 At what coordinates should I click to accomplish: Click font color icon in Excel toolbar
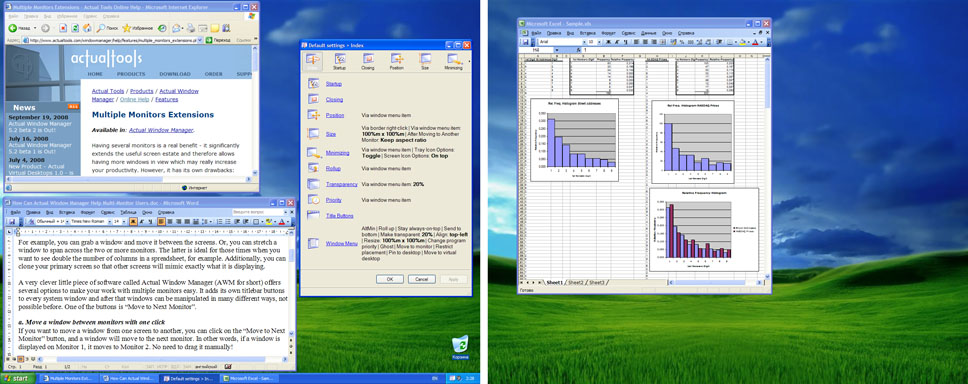755,42
